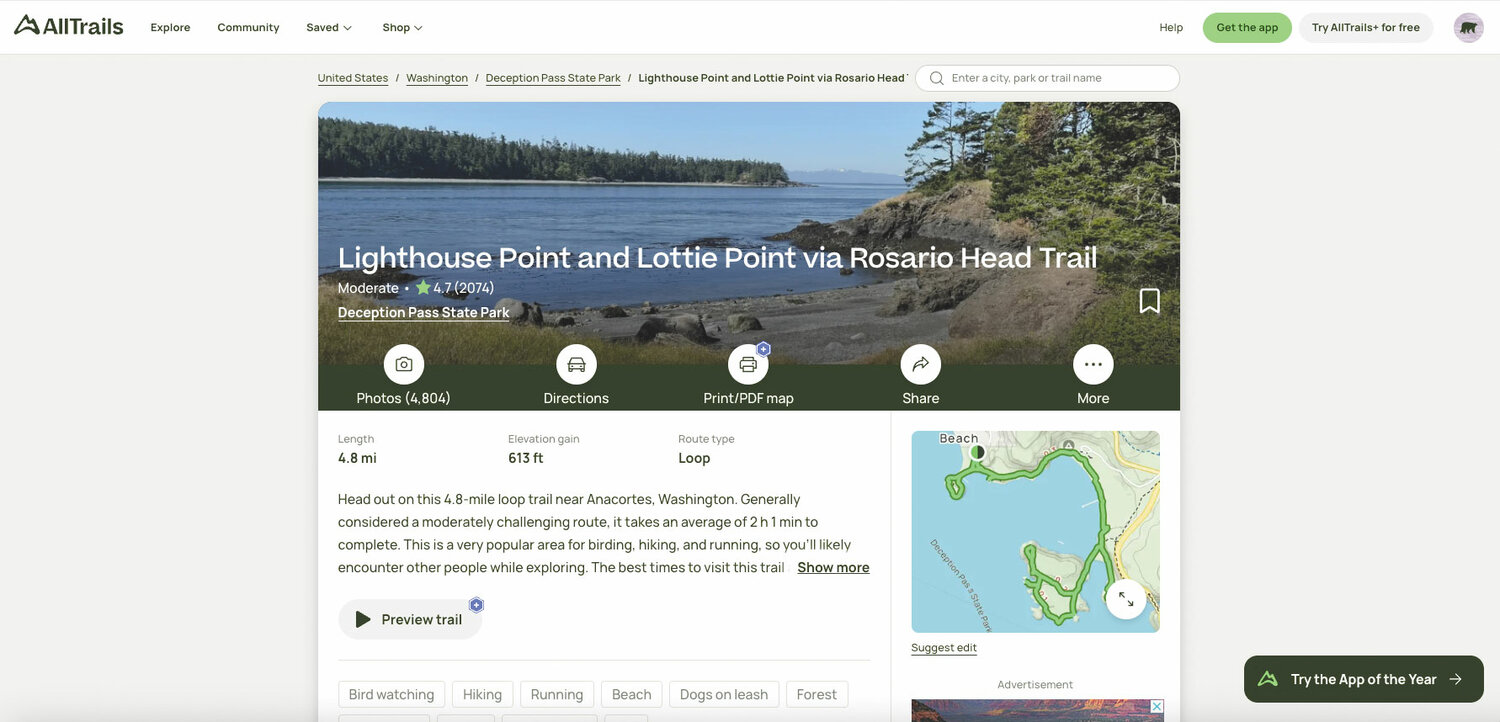This screenshot has height=722, width=1500.
Task: Open the Photos camera icon
Action: (x=404, y=365)
